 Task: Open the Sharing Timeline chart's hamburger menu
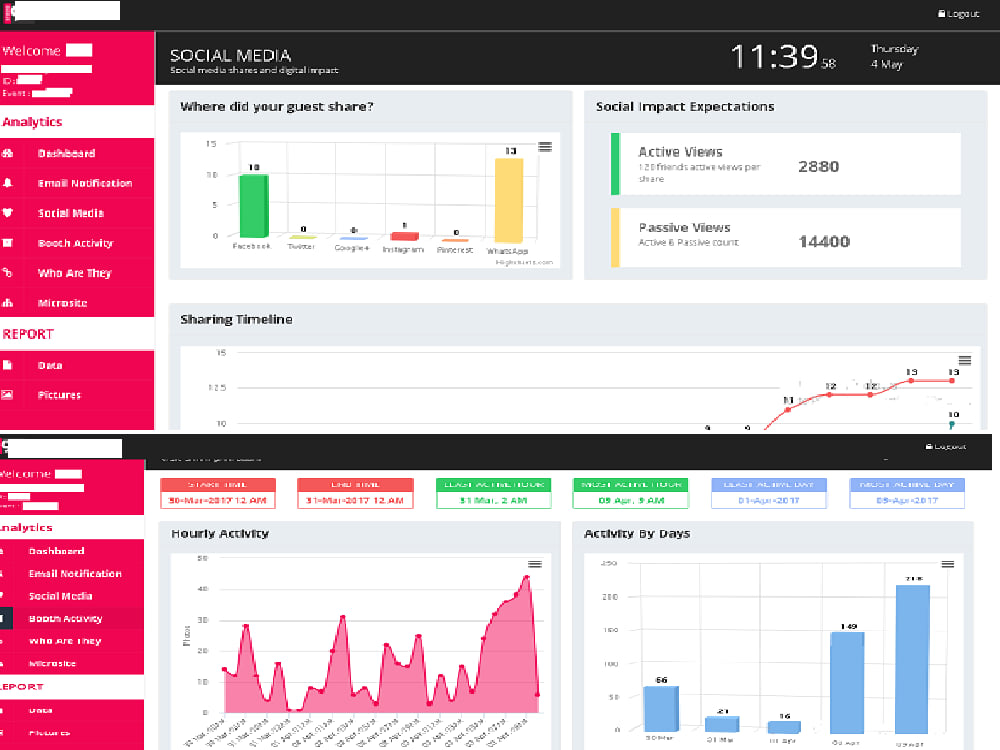point(965,360)
